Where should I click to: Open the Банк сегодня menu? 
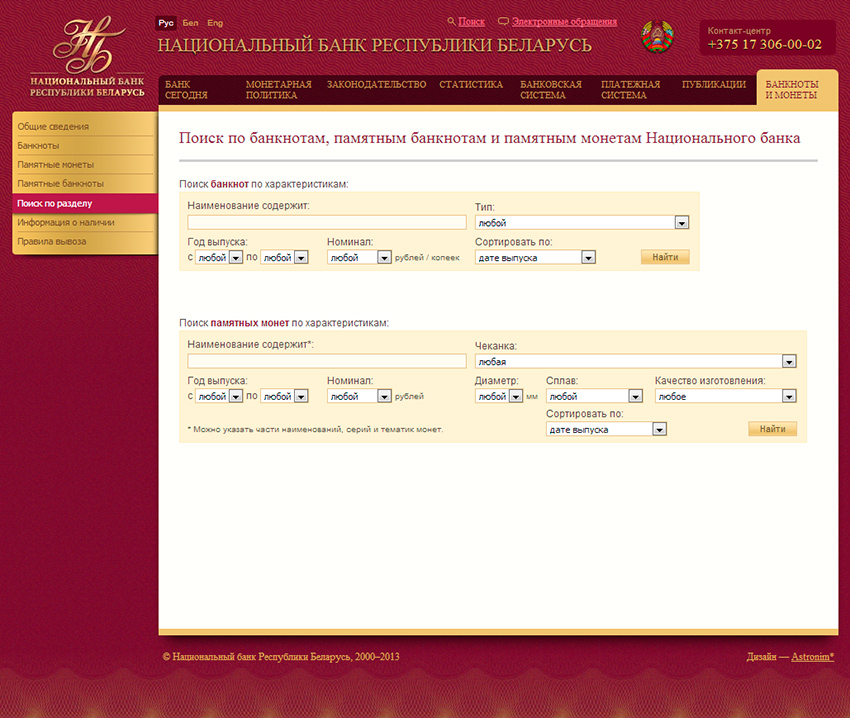pyautogui.click(x=186, y=90)
